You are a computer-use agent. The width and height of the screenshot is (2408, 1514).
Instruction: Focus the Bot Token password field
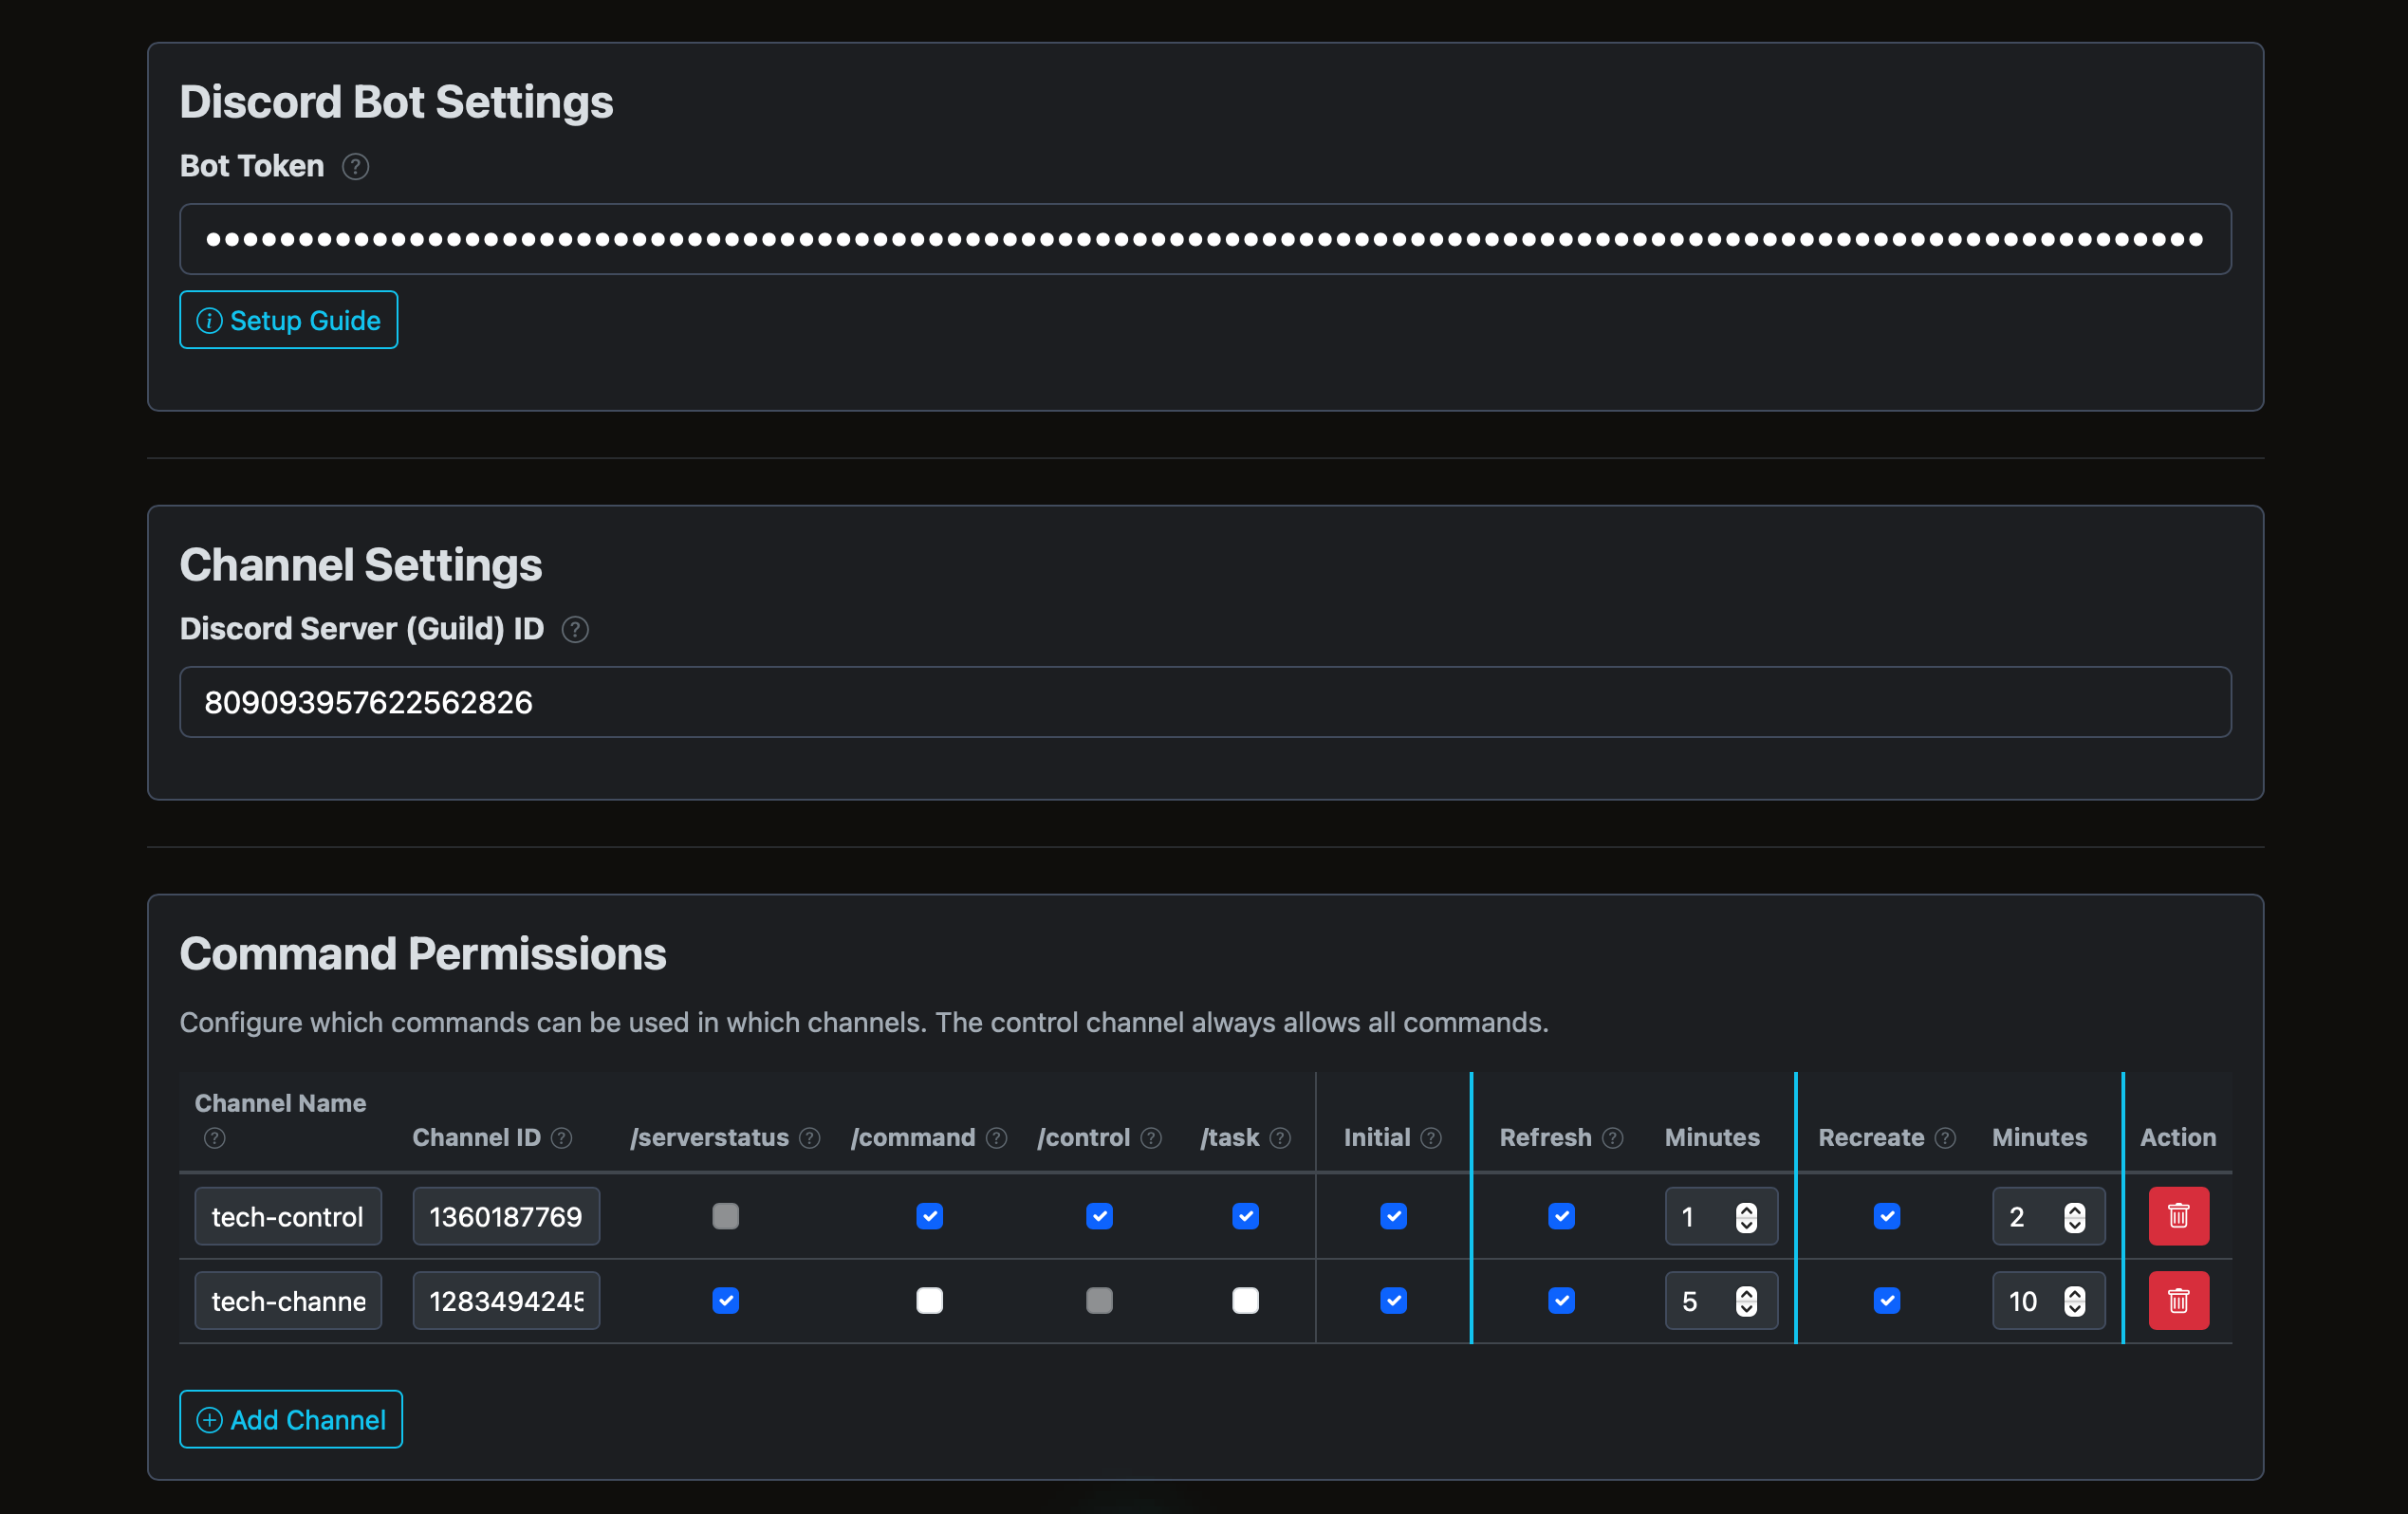[1205, 239]
